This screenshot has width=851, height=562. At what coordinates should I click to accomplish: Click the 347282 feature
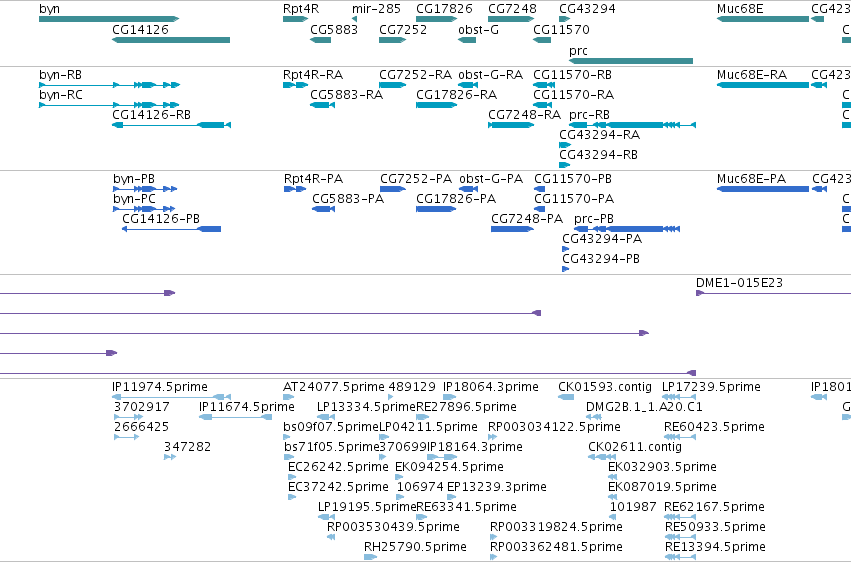tap(170, 457)
